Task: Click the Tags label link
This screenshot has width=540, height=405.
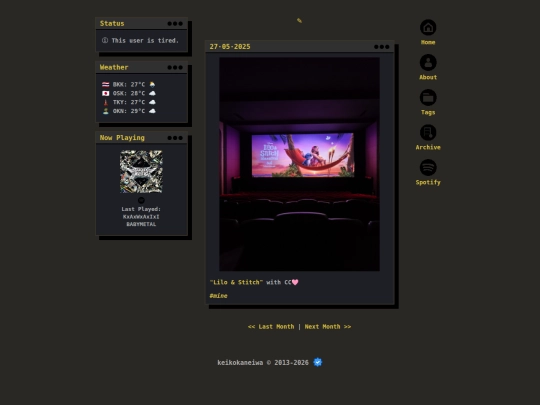Action: click(428, 112)
